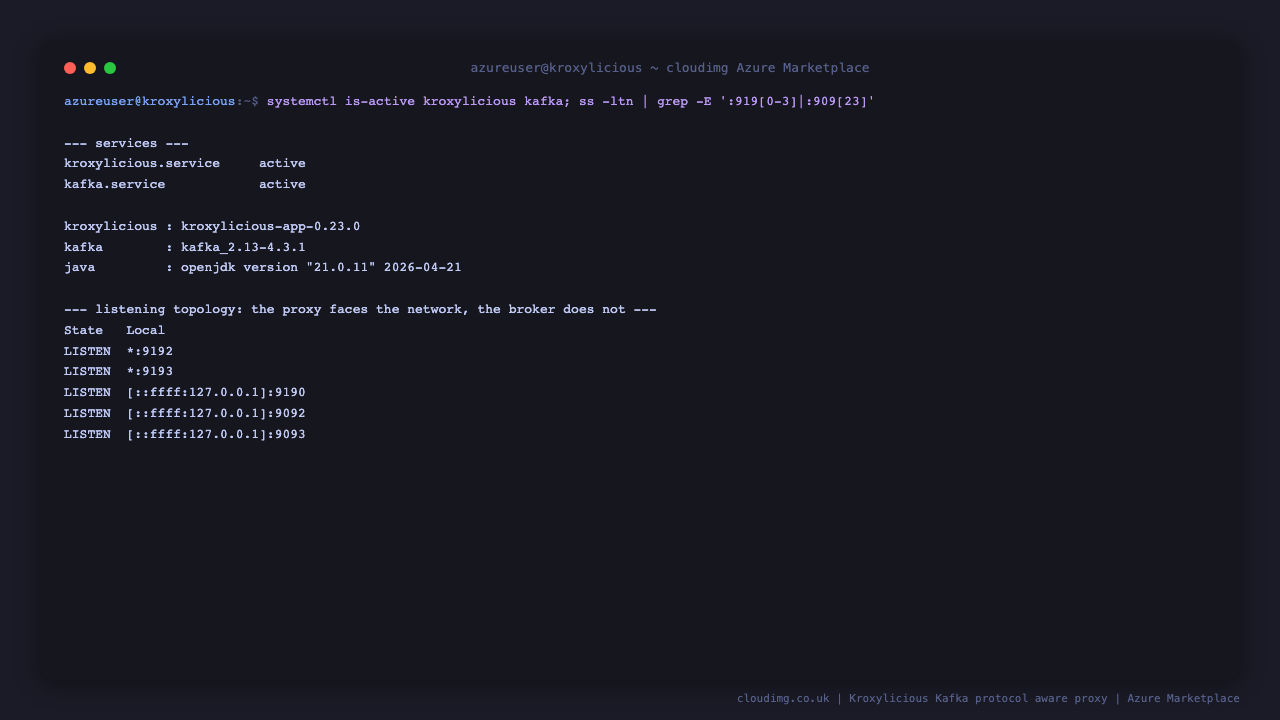The width and height of the screenshot is (1280, 720).
Task: Click the [::ffff:127.0.0.1]:9092 address
Action: point(216,413)
